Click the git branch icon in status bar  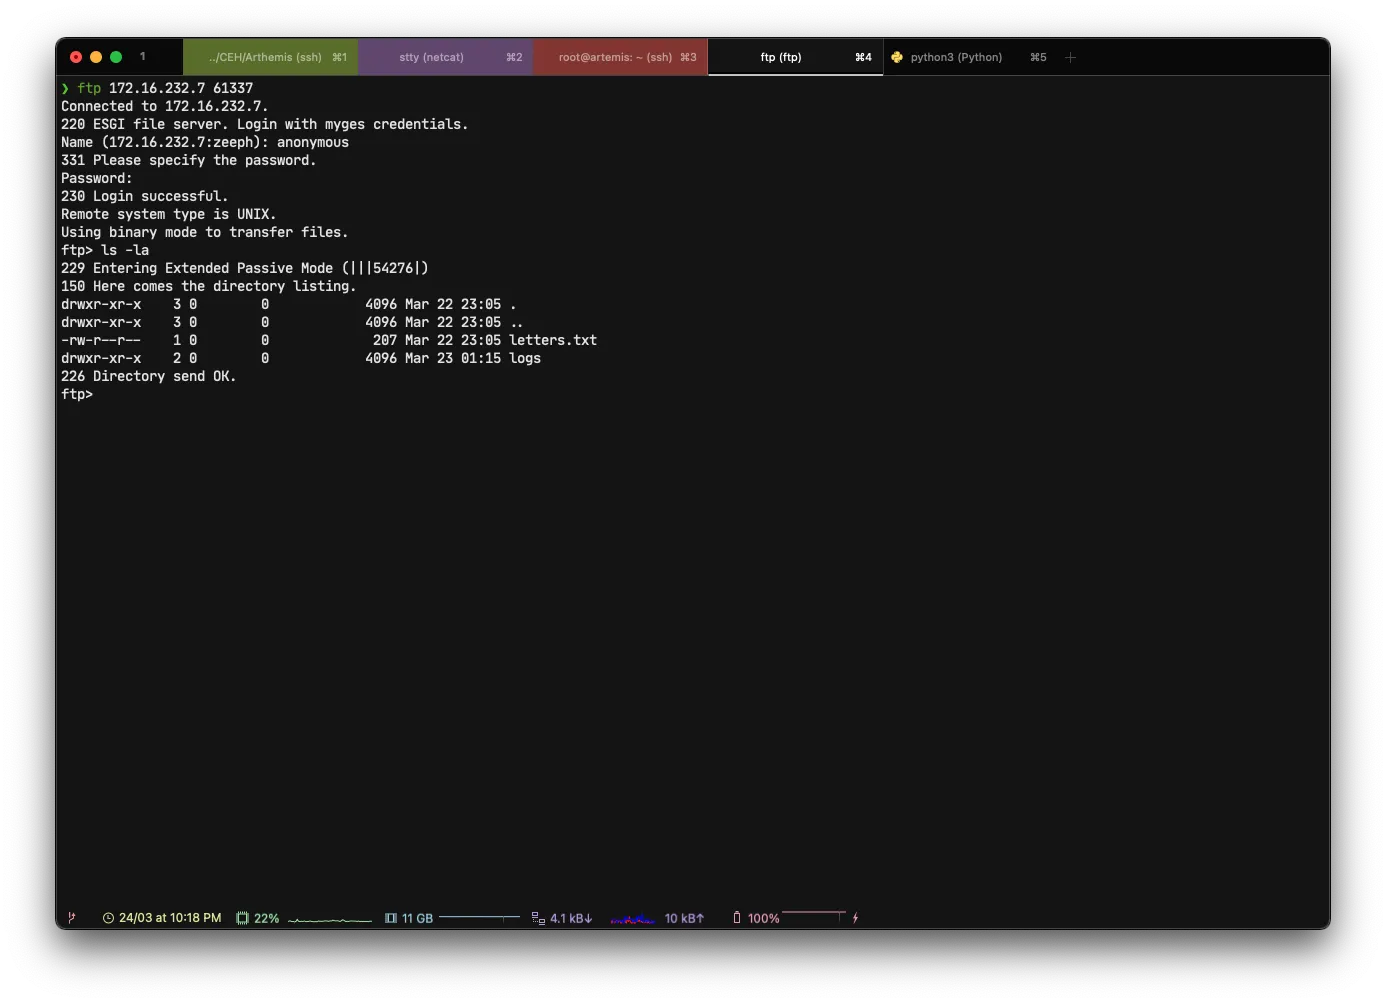click(x=71, y=917)
